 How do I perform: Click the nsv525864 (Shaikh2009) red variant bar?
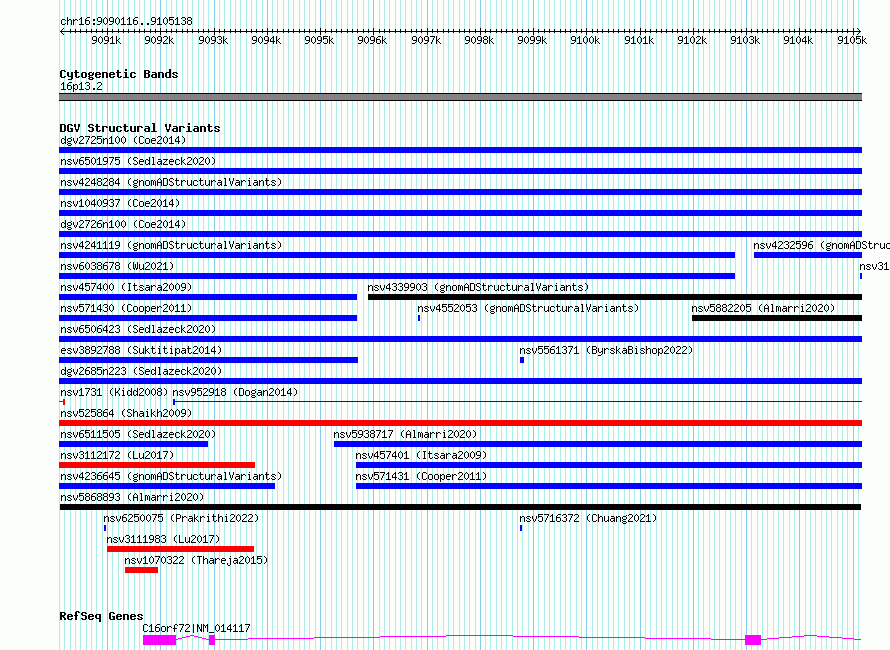coord(460,423)
